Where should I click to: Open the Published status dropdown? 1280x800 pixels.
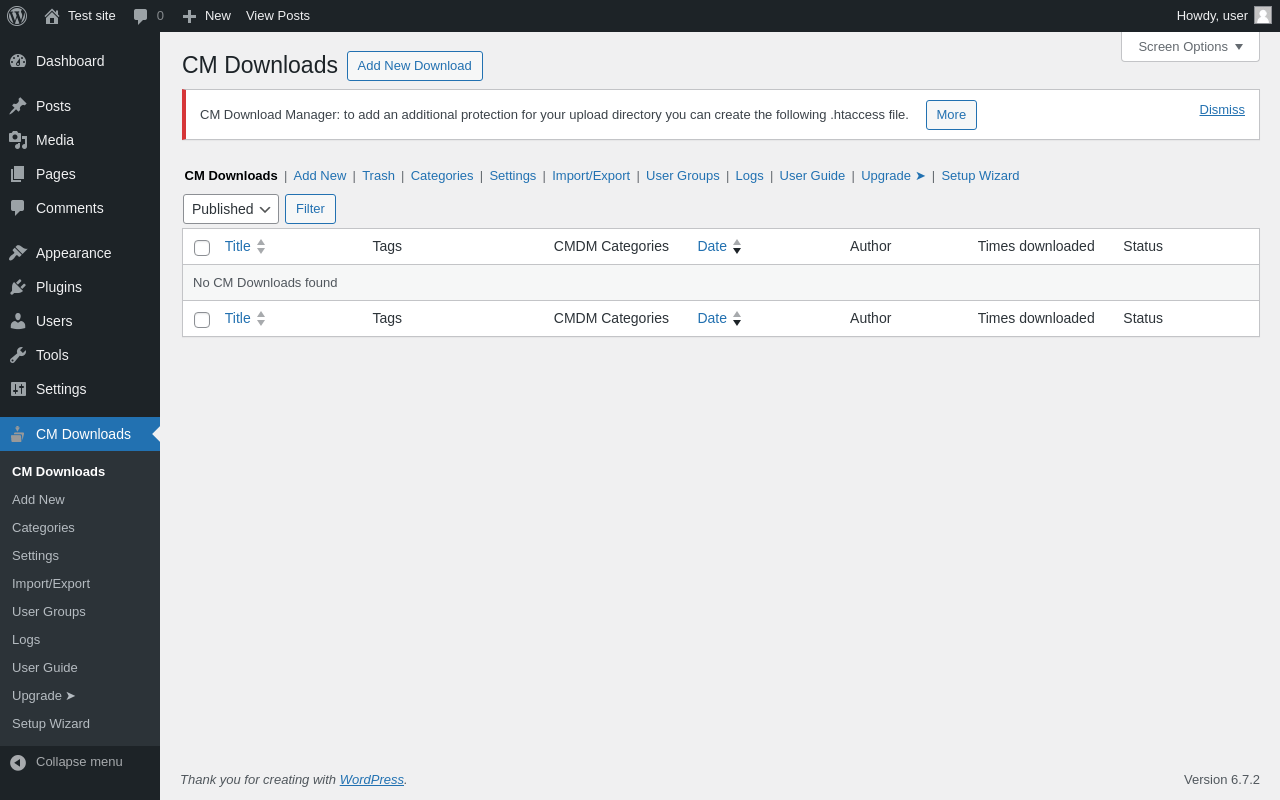coord(231,209)
